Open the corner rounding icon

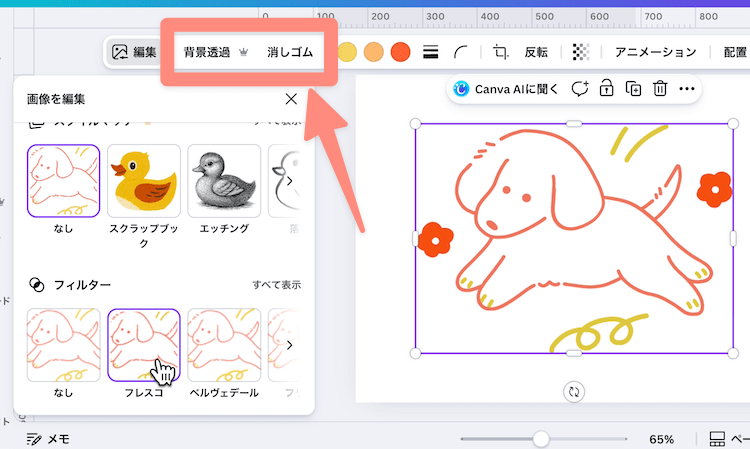[x=461, y=52]
